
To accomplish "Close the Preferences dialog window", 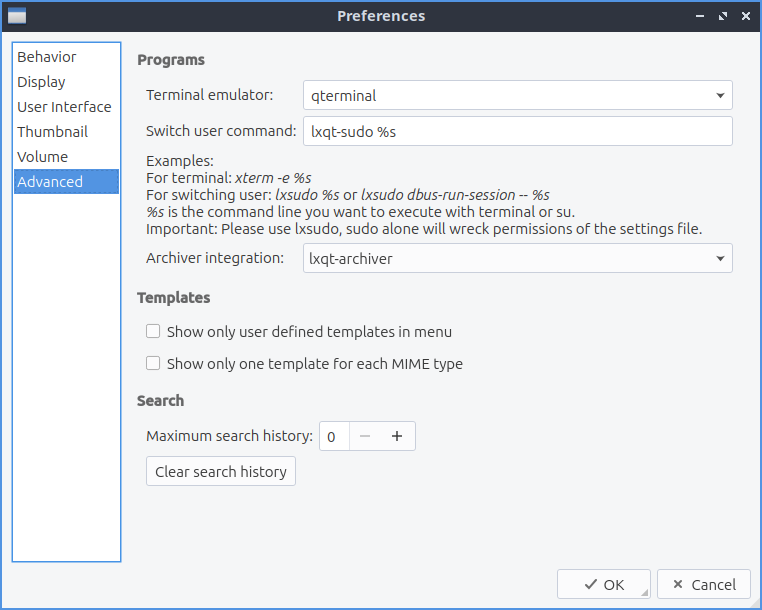I will coord(743,16).
